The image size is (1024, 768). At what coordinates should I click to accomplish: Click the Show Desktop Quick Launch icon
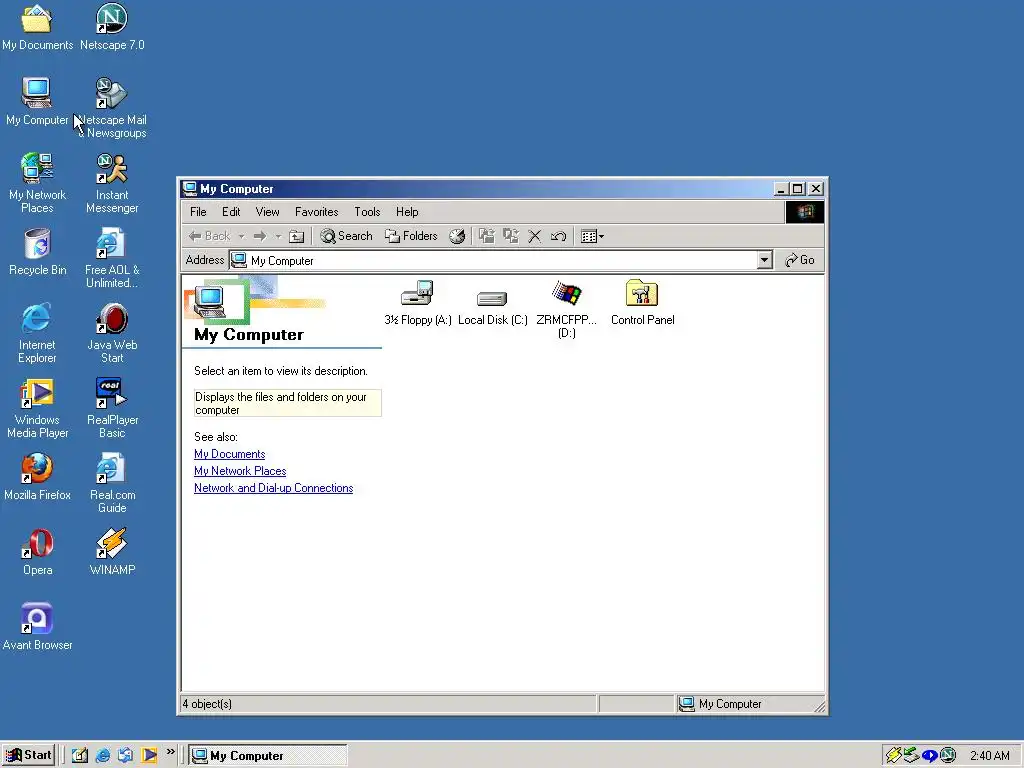tap(79, 756)
